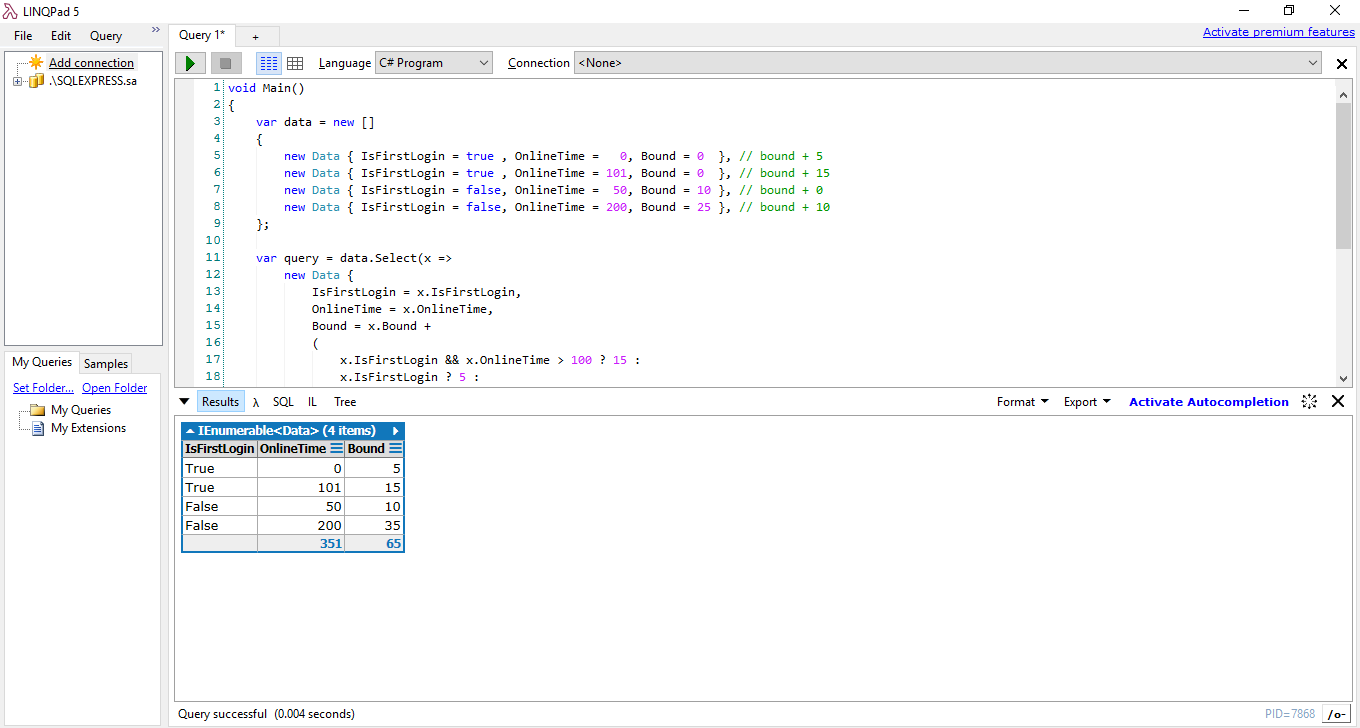Click the 'OnlineTime = x.OnlineTime,' code line
Viewport: 1360px width, 728px height.
click(x=403, y=309)
